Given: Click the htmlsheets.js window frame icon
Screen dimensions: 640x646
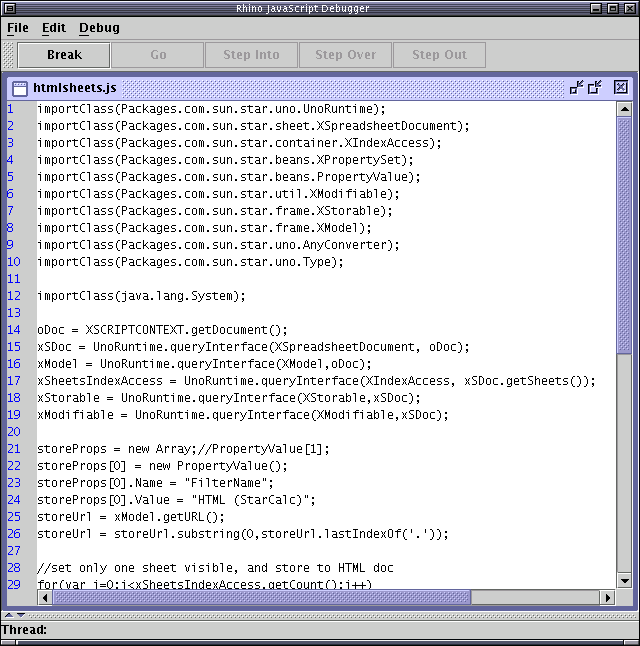Looking at the screenshot, I should click(x=20, y=88).
